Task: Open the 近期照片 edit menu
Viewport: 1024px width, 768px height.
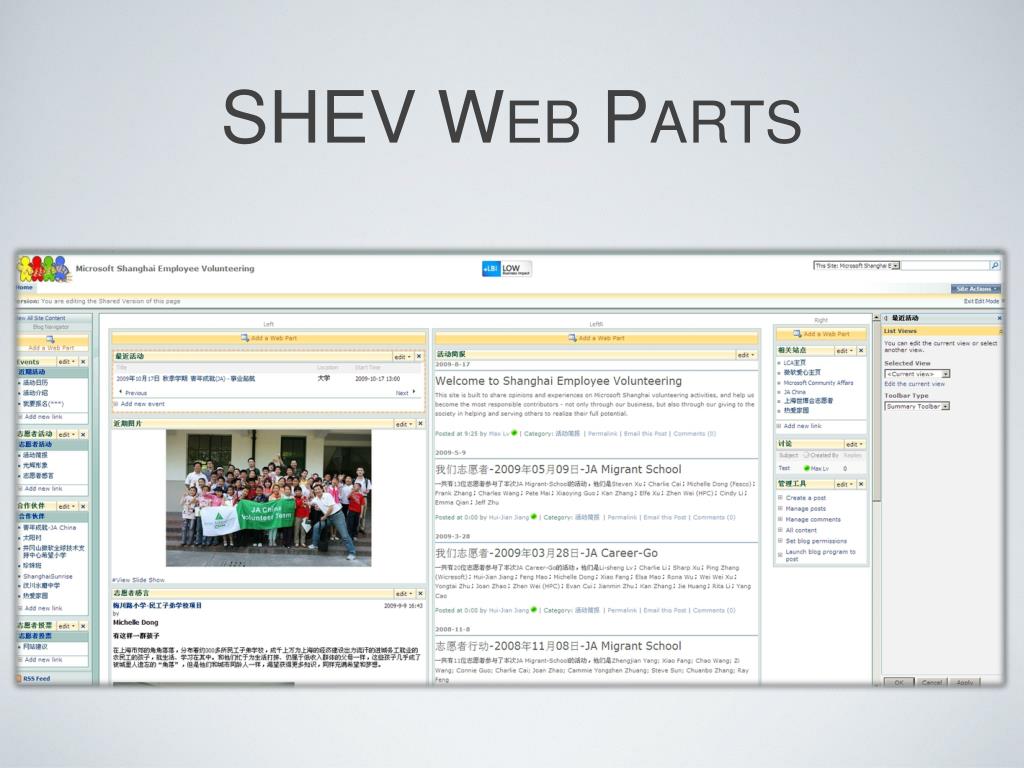Action: 404,424
